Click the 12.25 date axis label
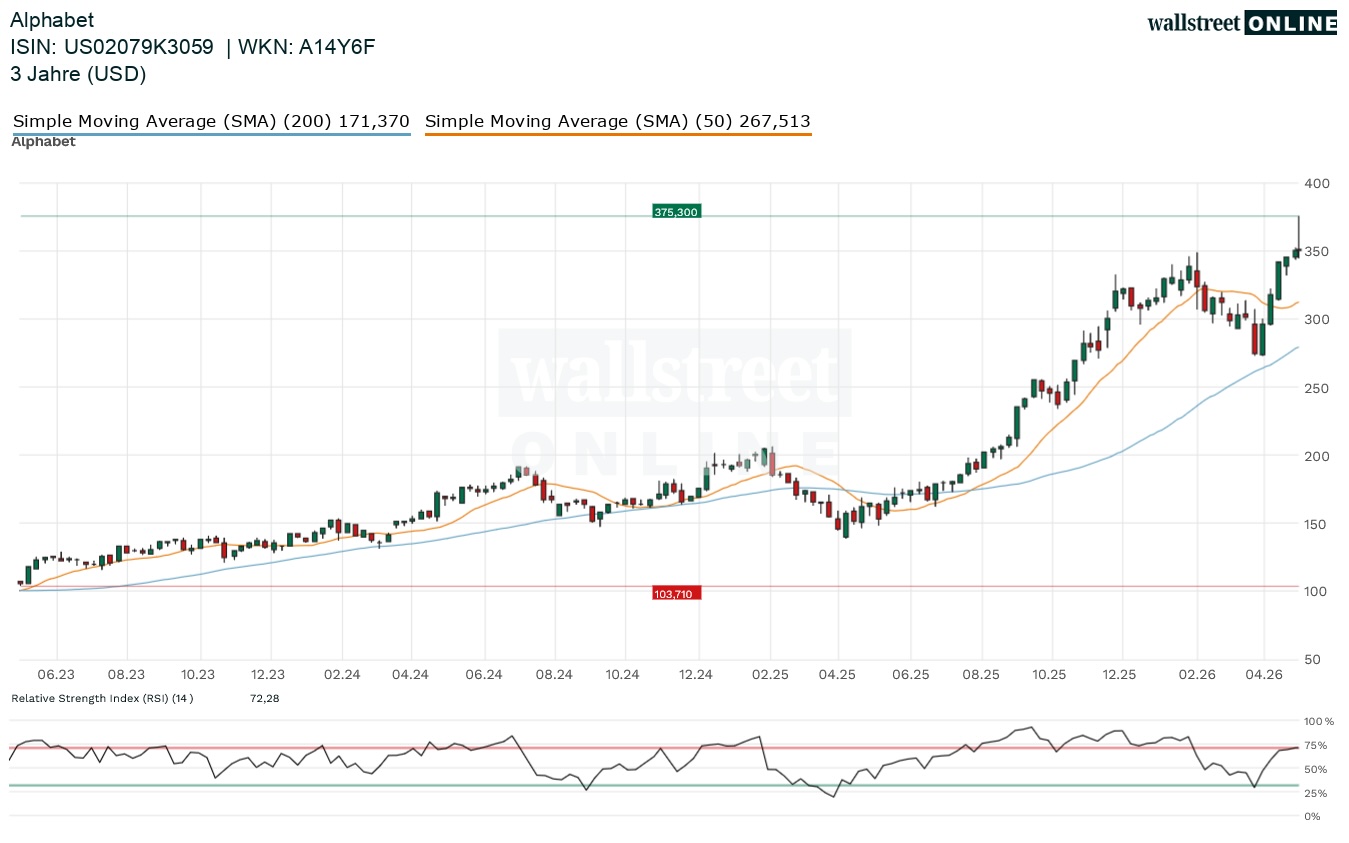 tap(1119, 675)
